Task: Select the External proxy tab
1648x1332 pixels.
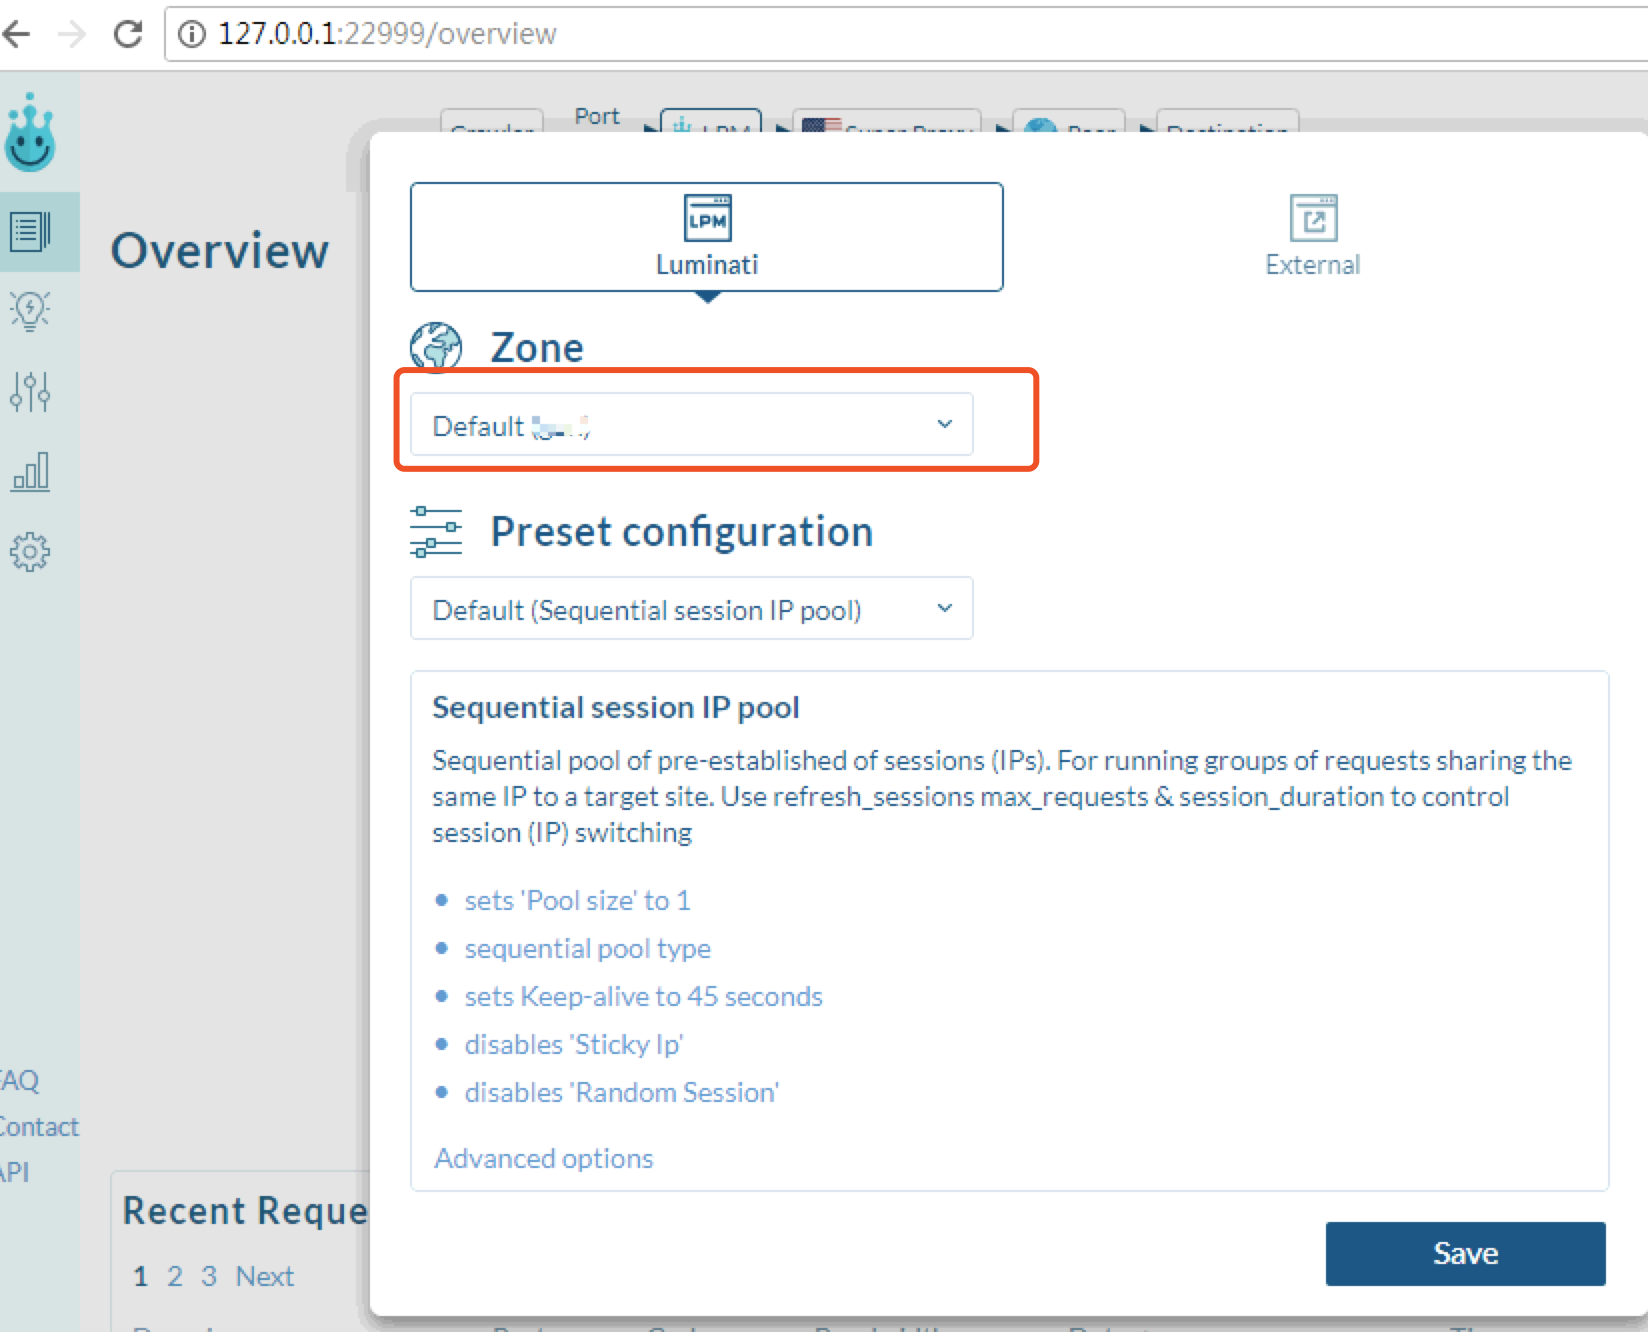Action: 1312,237
